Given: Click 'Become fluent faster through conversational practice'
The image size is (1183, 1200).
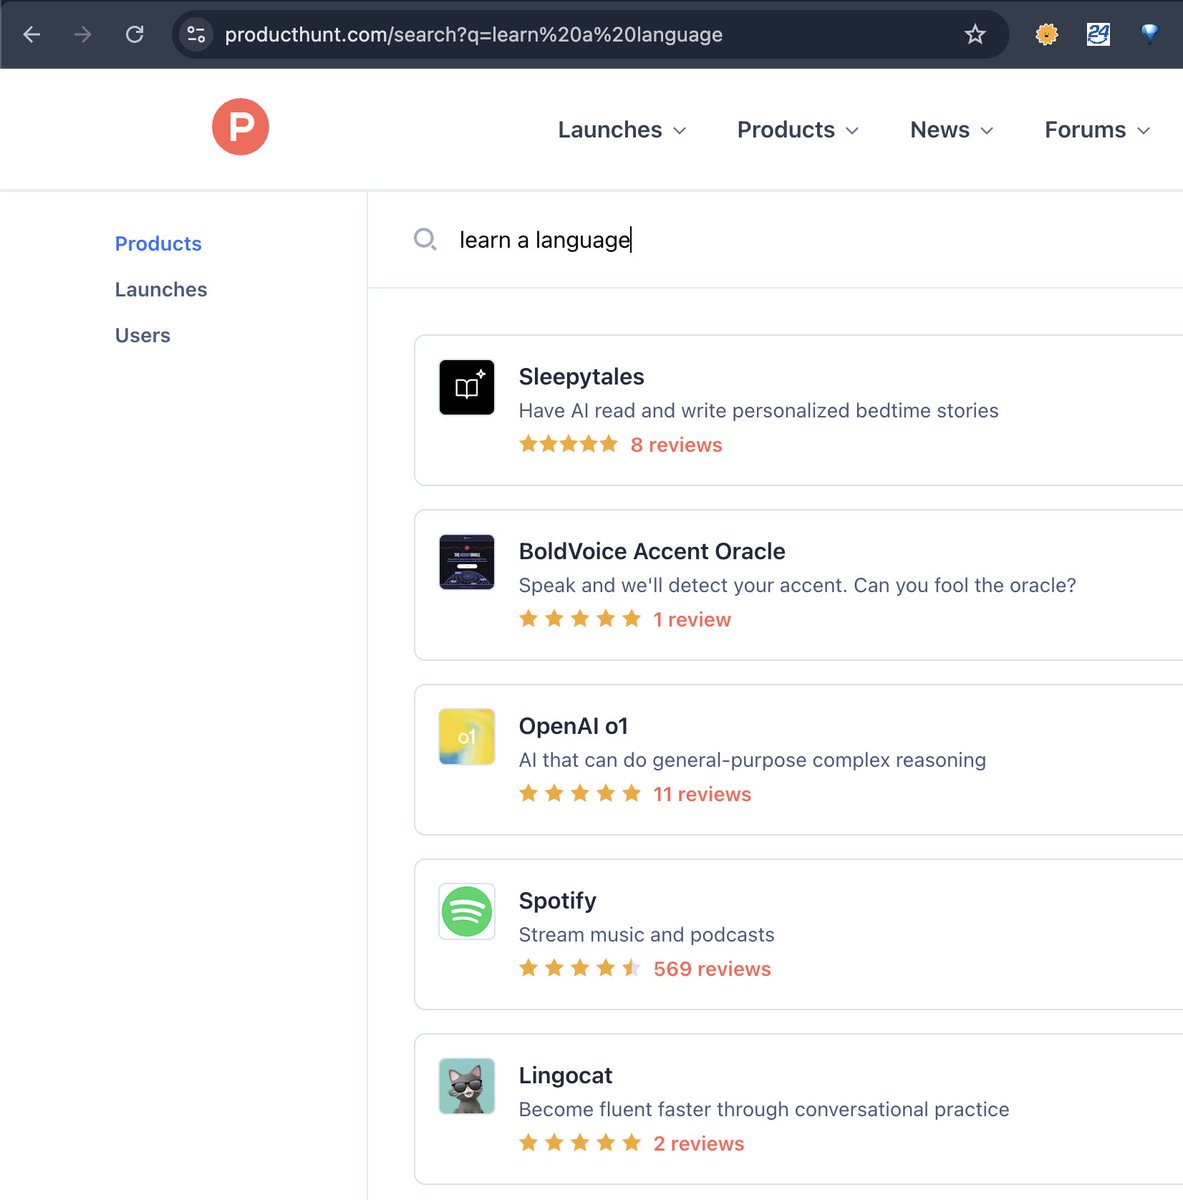Looking at the screenshot, I should coord(764,1110).
